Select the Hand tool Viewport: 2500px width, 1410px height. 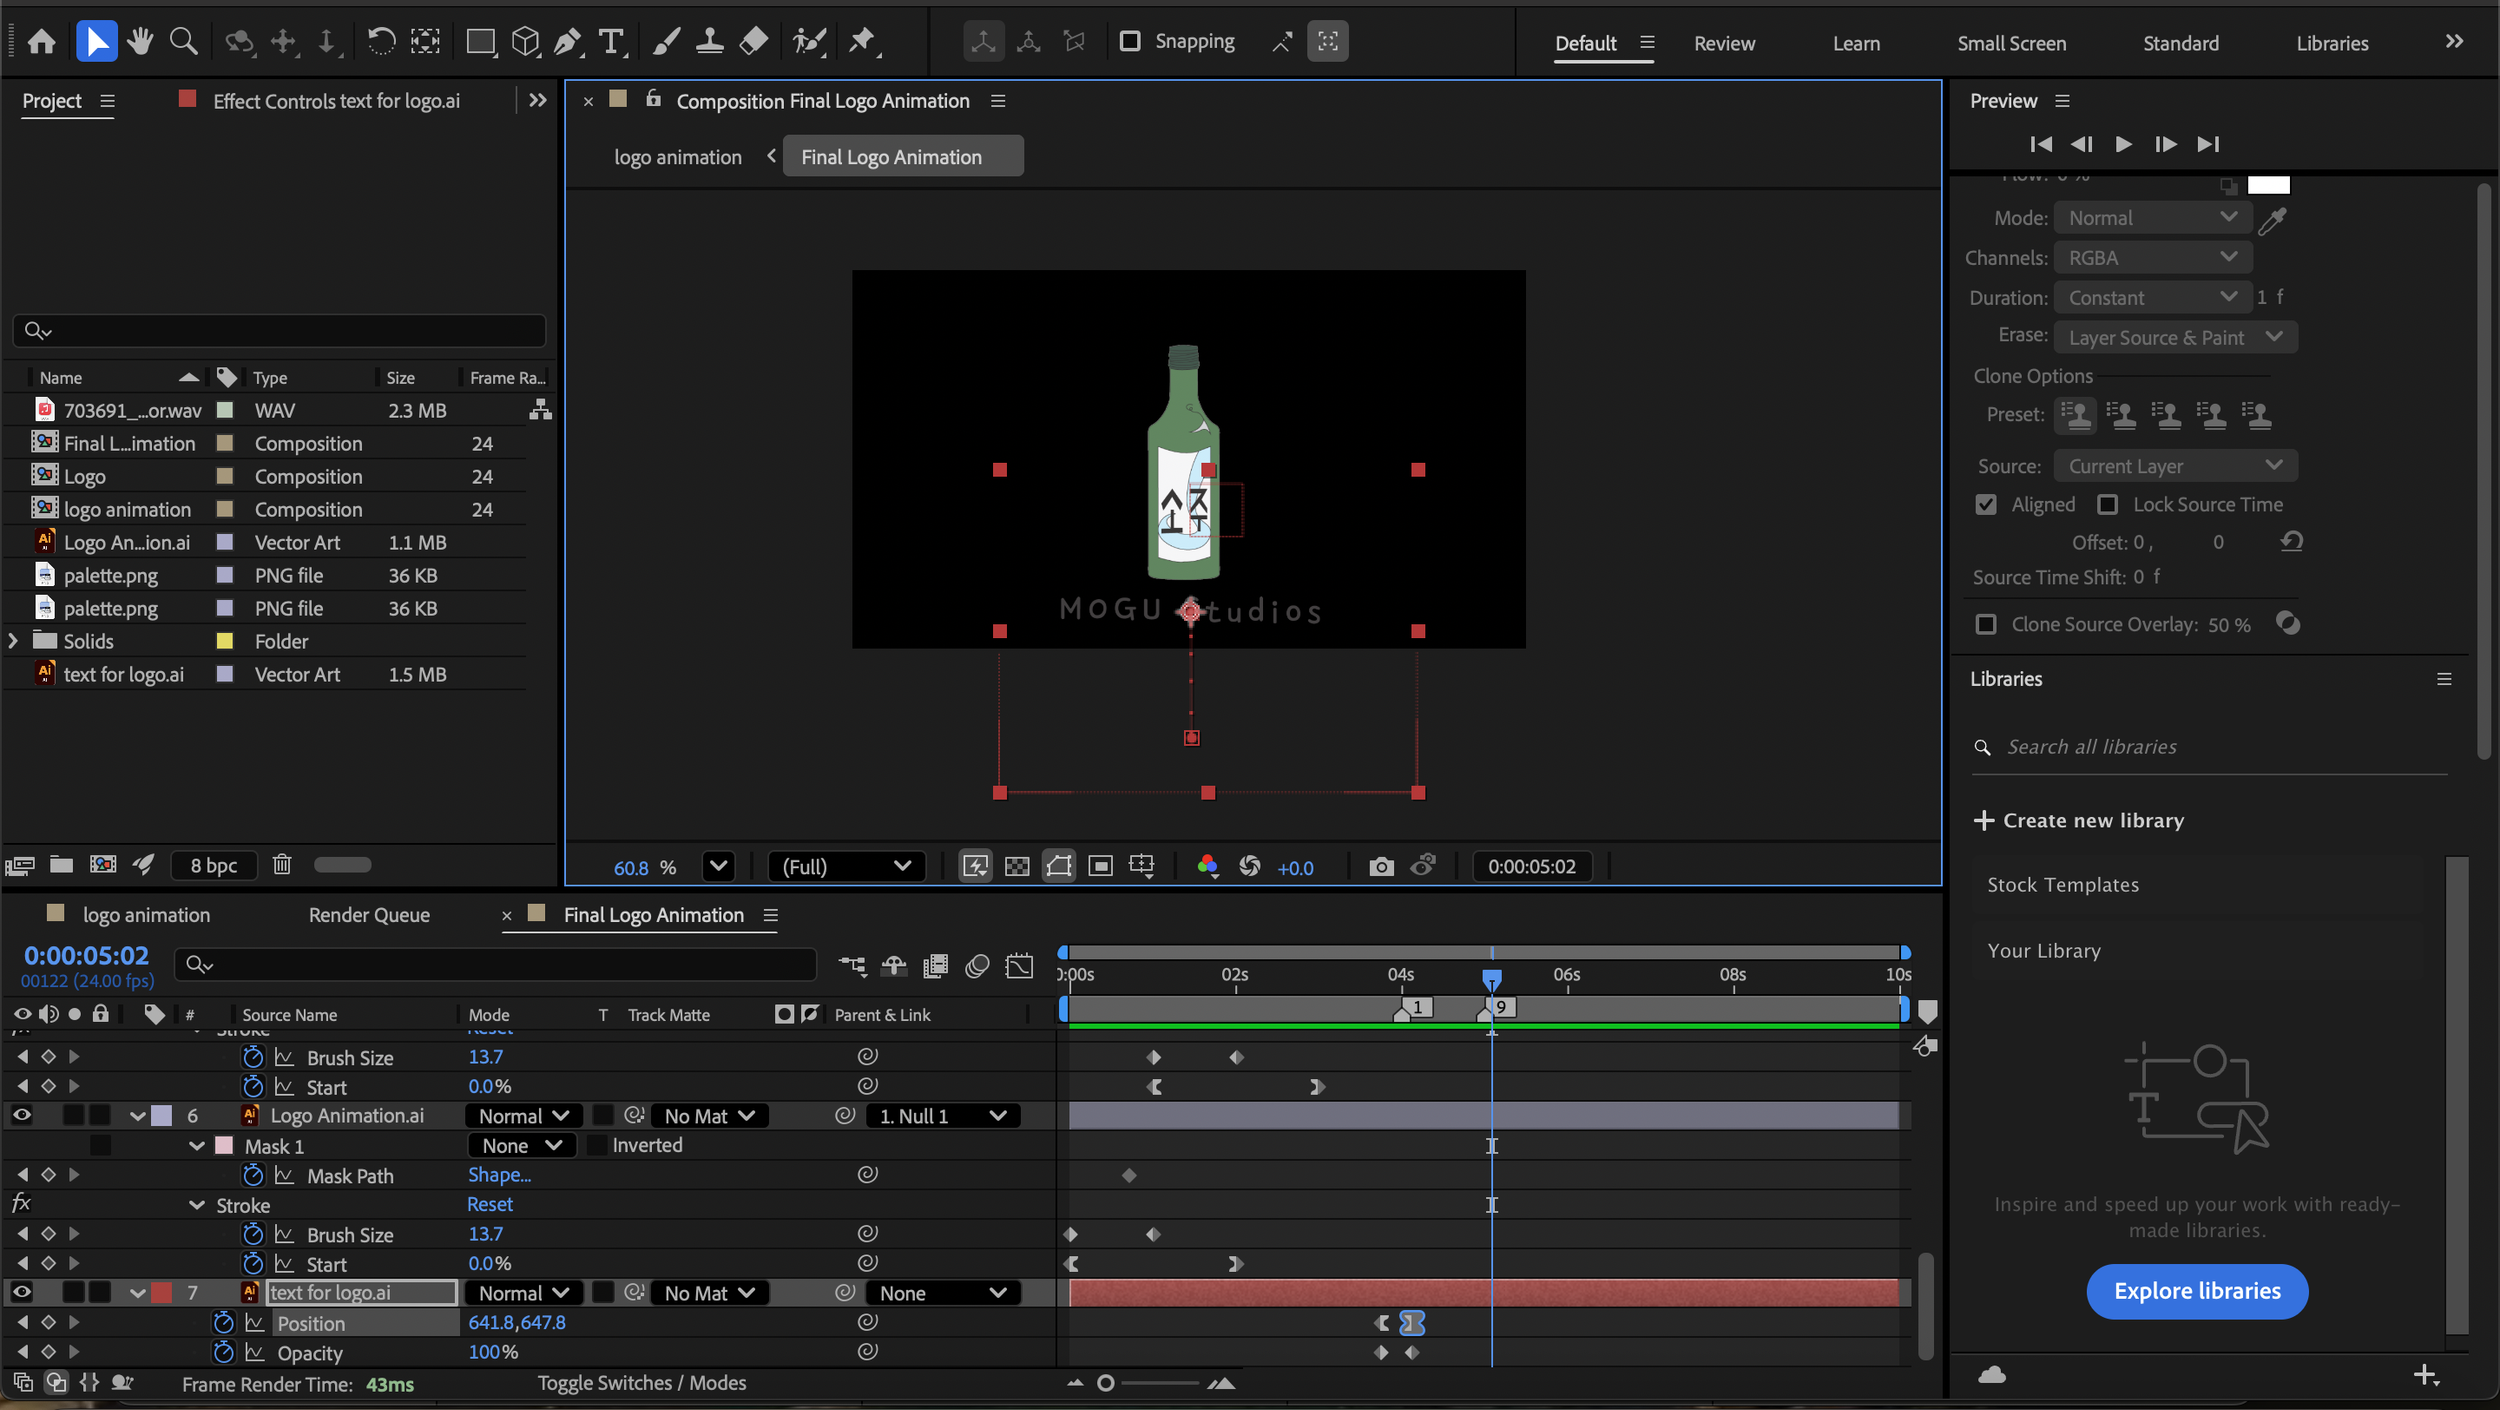click(140, 41)
